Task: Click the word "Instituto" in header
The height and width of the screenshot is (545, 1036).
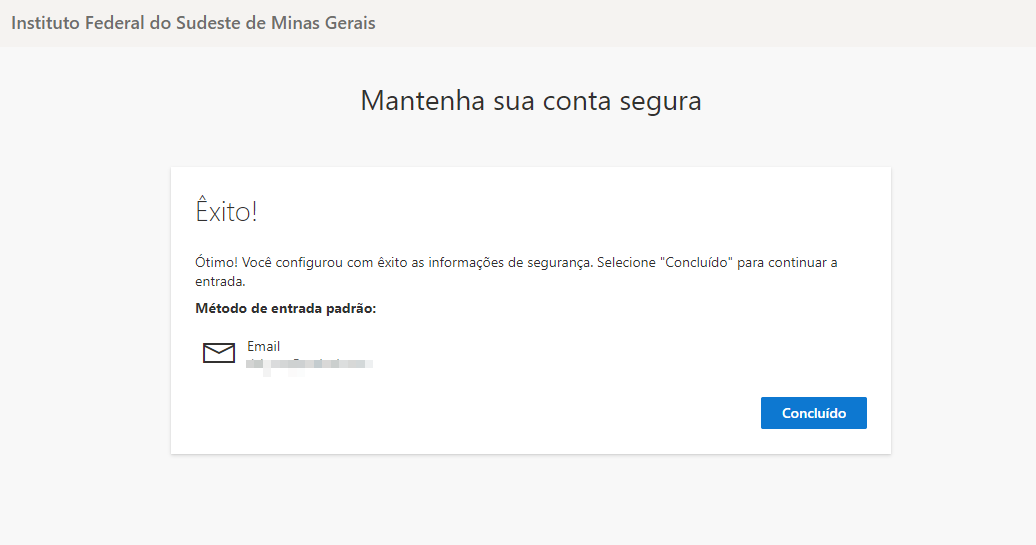Action: (42, 22)
